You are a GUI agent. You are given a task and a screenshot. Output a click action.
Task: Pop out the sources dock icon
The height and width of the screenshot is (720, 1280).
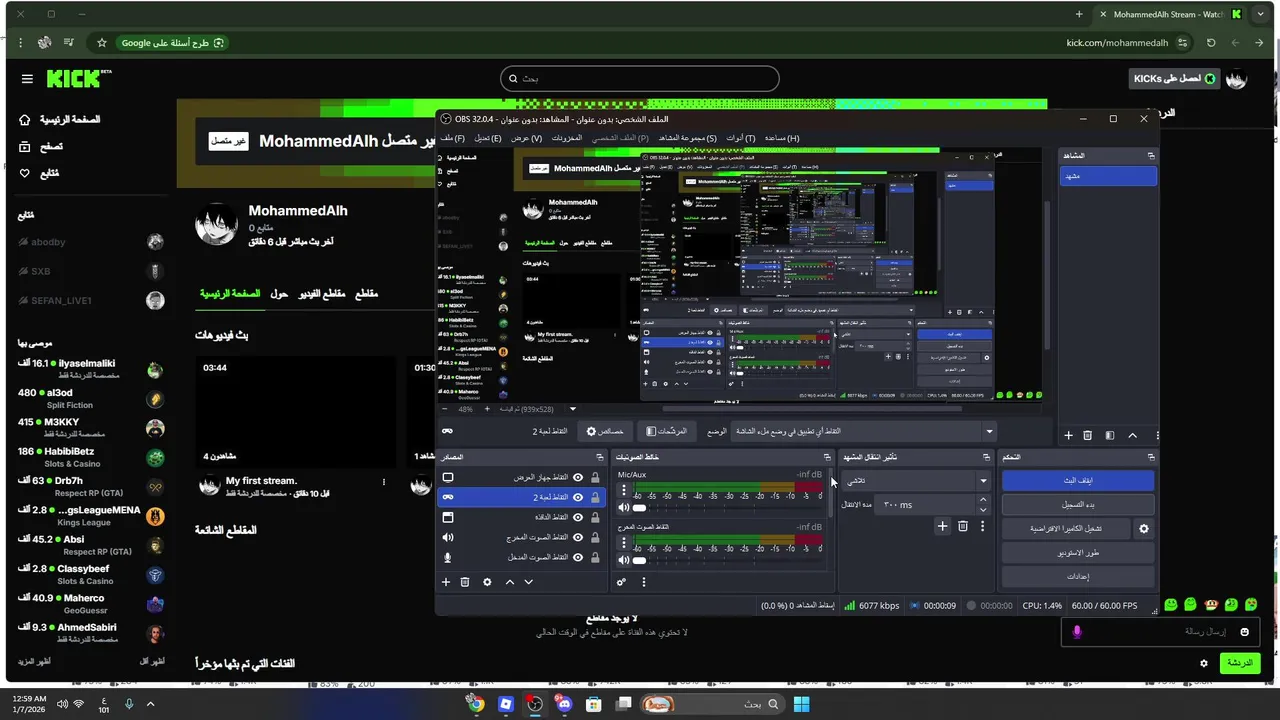(x=599, y=457)
